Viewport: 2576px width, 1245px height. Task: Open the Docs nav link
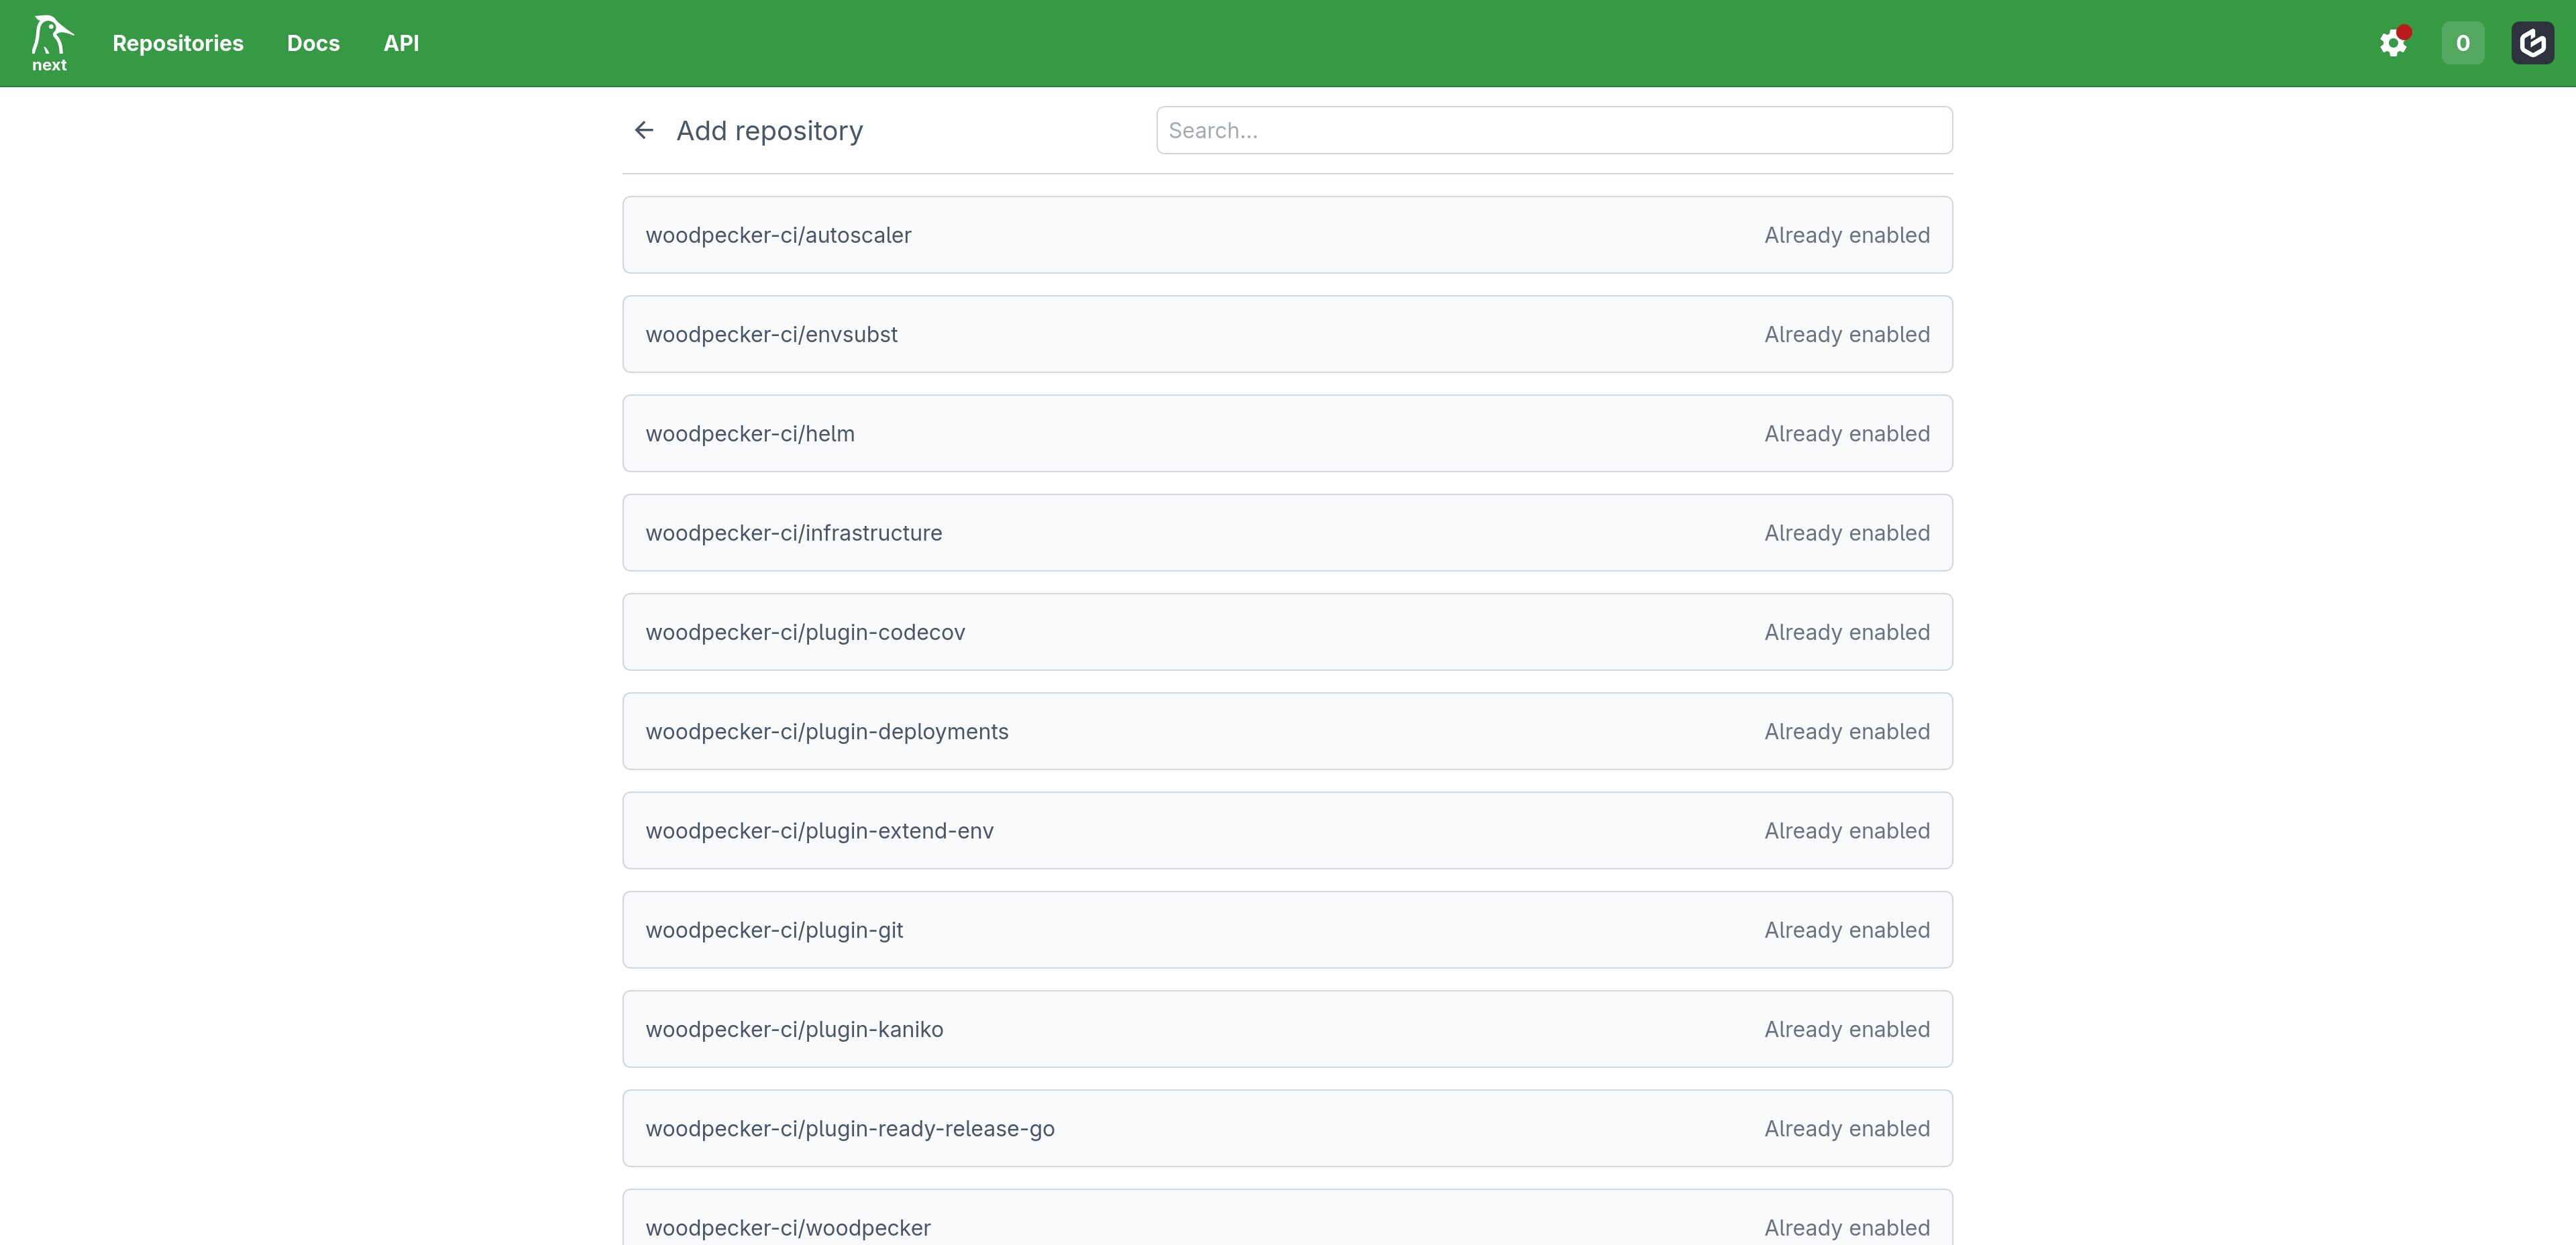pos(313,43)
